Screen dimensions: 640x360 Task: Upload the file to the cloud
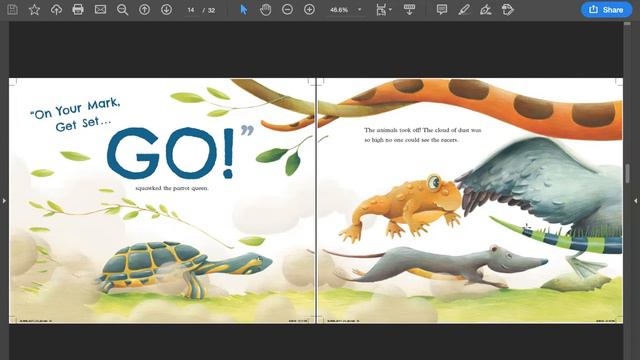tap(56, 9)
